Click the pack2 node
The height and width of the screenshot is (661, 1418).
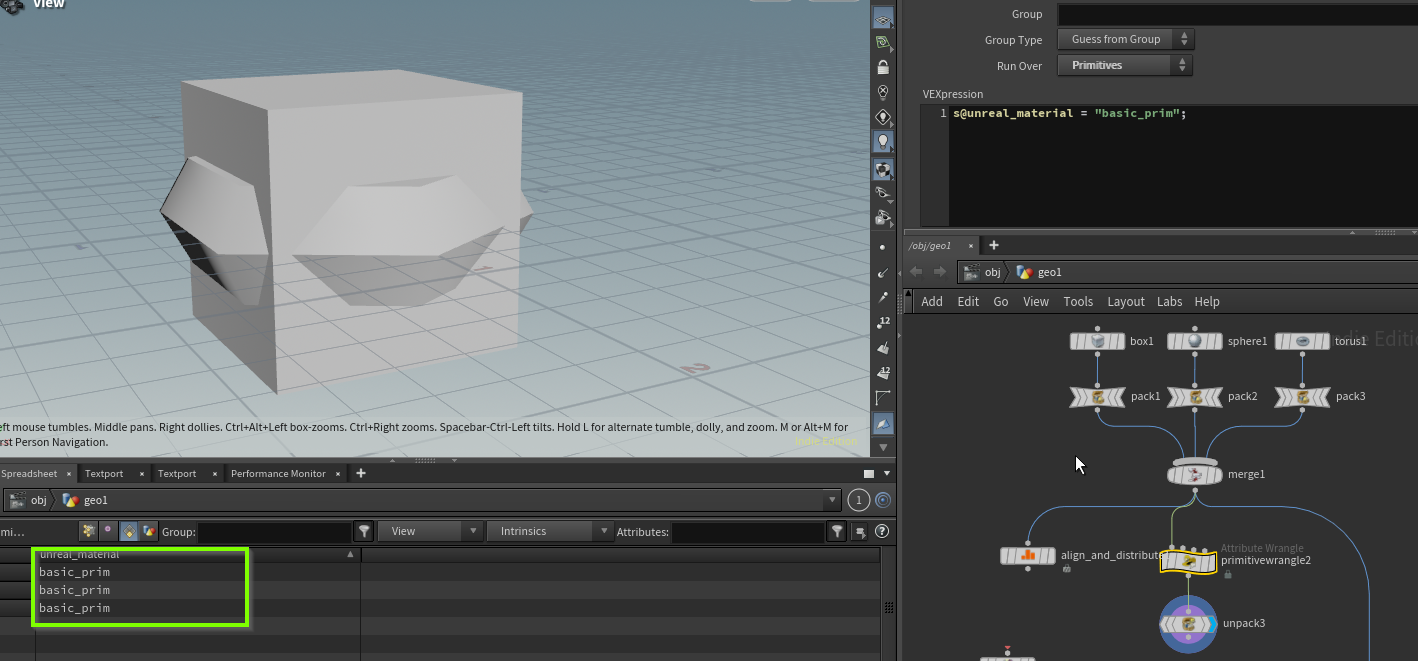click(x=1195, y=397)
